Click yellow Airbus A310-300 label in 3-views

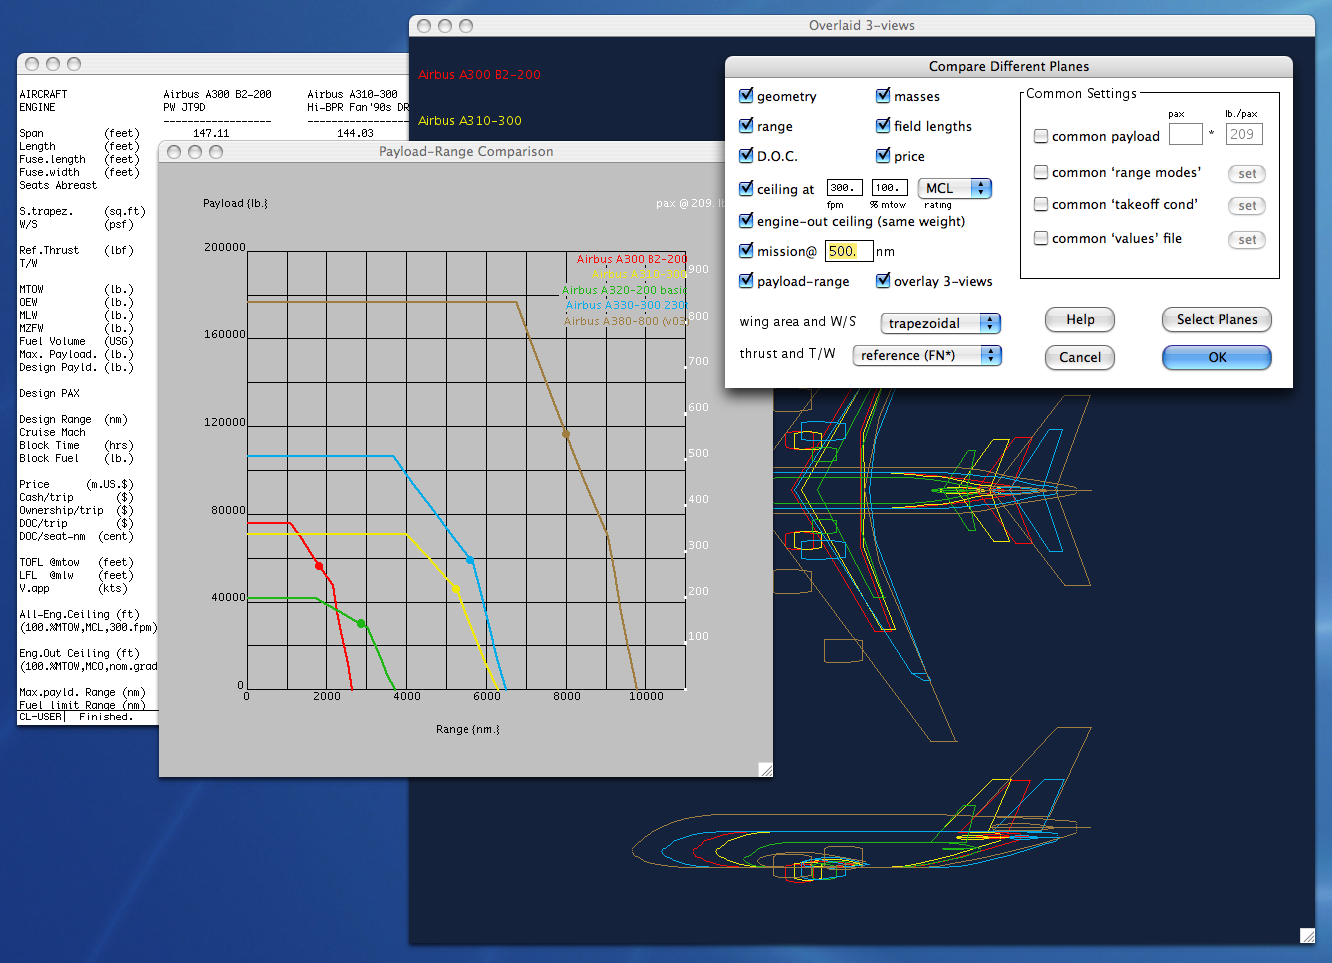pos(469,121)
